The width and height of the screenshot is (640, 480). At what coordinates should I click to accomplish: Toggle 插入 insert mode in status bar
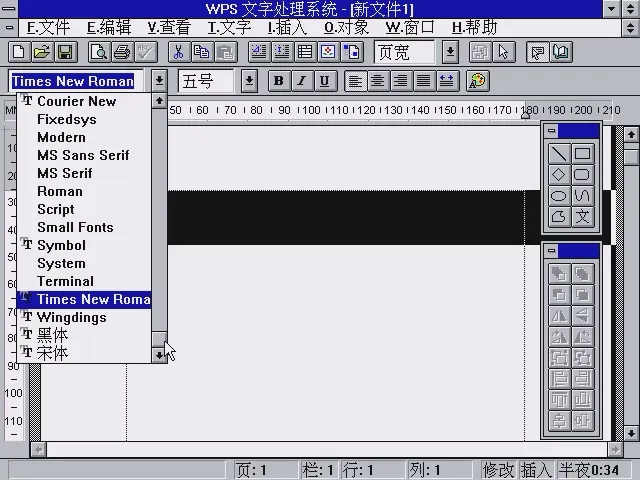pos(536,470)
